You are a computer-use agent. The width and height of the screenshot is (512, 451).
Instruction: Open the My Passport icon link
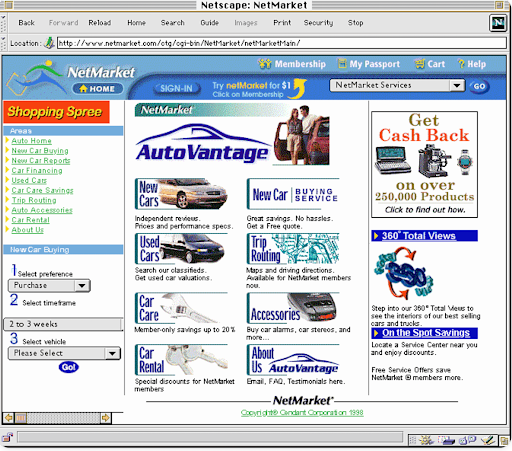[342, 63]
